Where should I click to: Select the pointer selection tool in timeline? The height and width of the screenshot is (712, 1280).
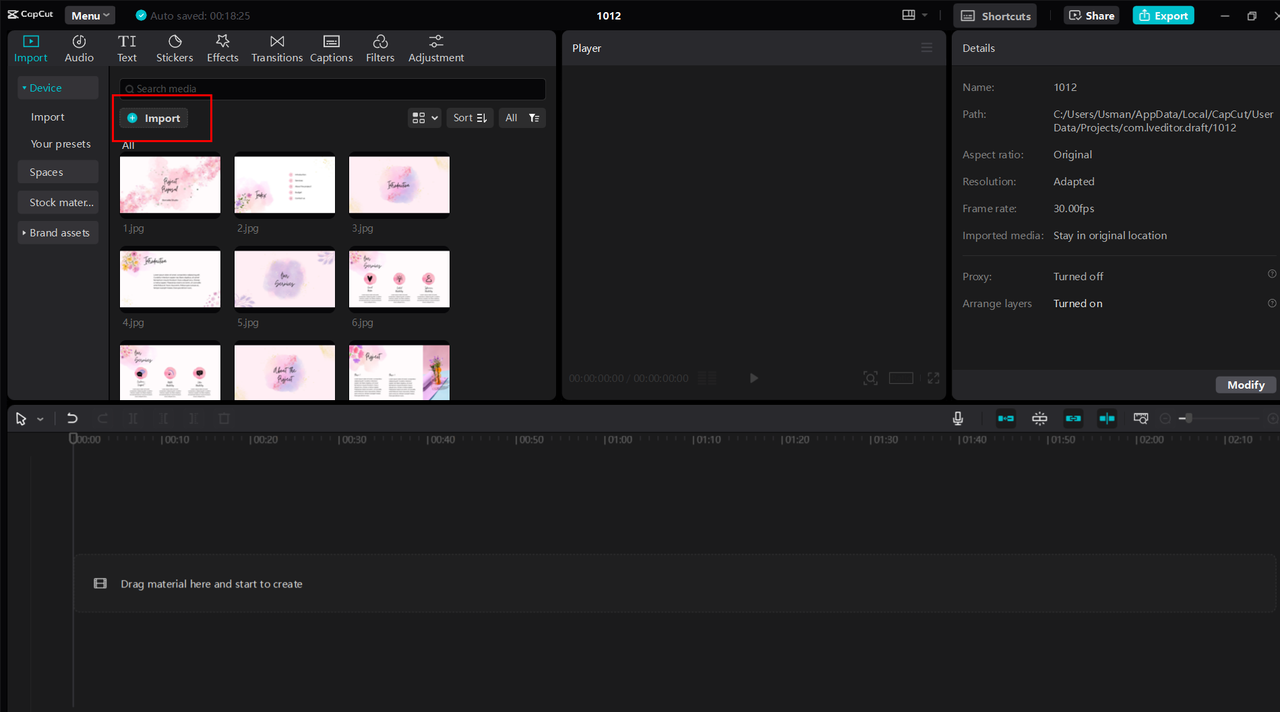click(x=21, y=419)
